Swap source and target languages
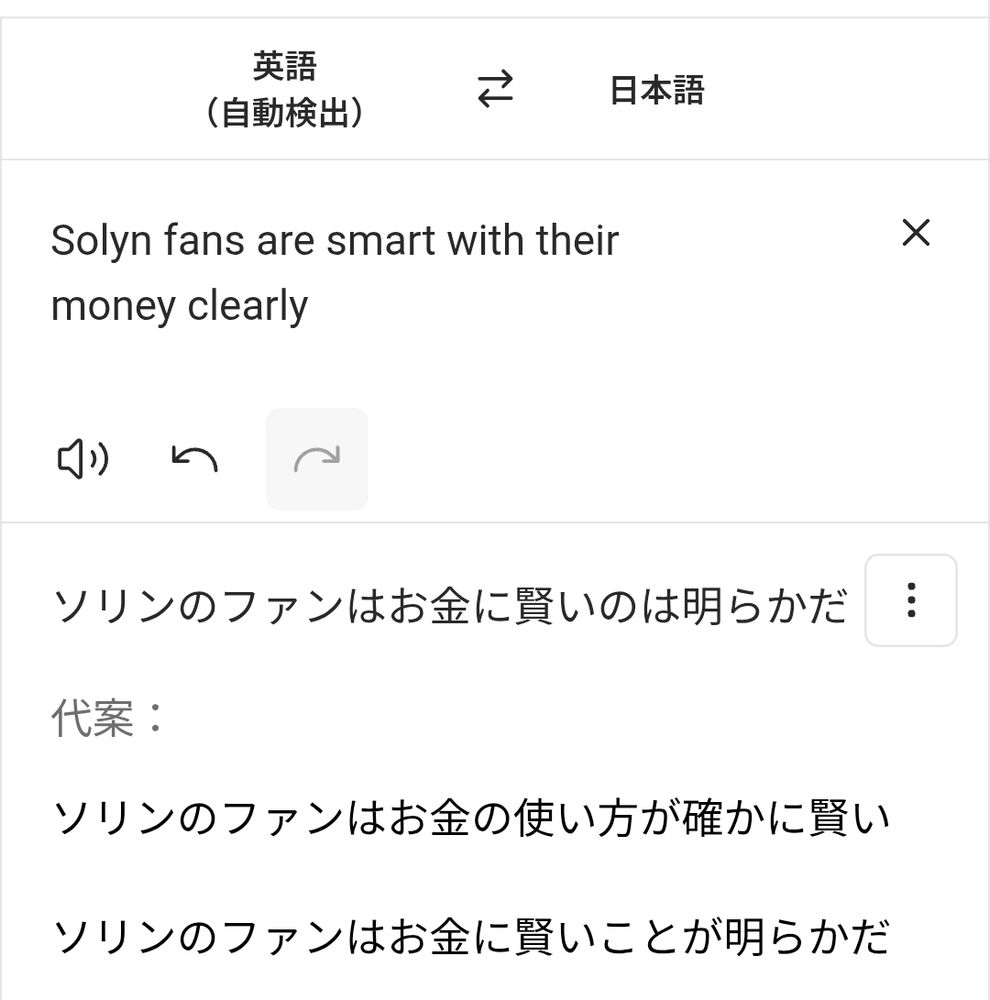The width and height of the screenshot is (990, 1000). coord(494,90)
